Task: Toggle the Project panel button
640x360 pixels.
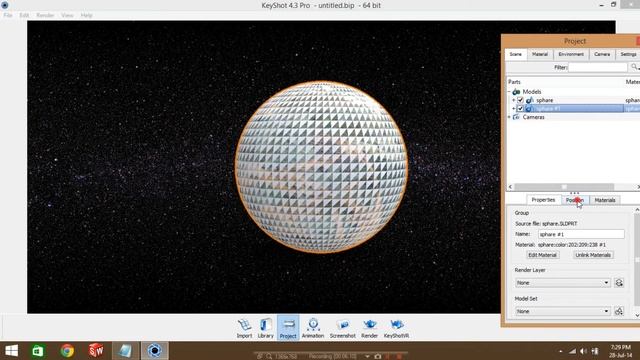Action: click(288, 328)
